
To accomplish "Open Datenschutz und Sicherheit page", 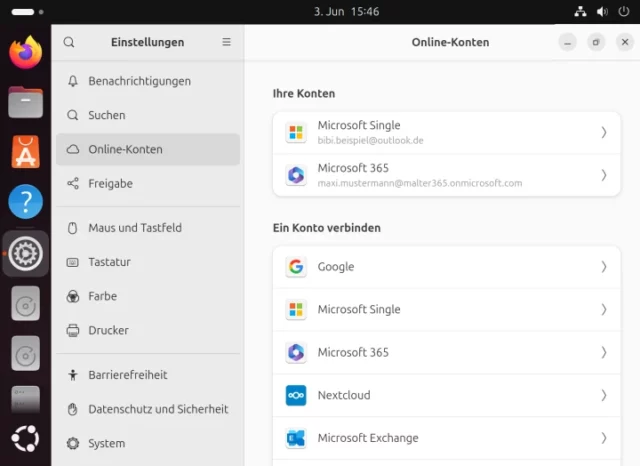I will click(x=148, y=409).
